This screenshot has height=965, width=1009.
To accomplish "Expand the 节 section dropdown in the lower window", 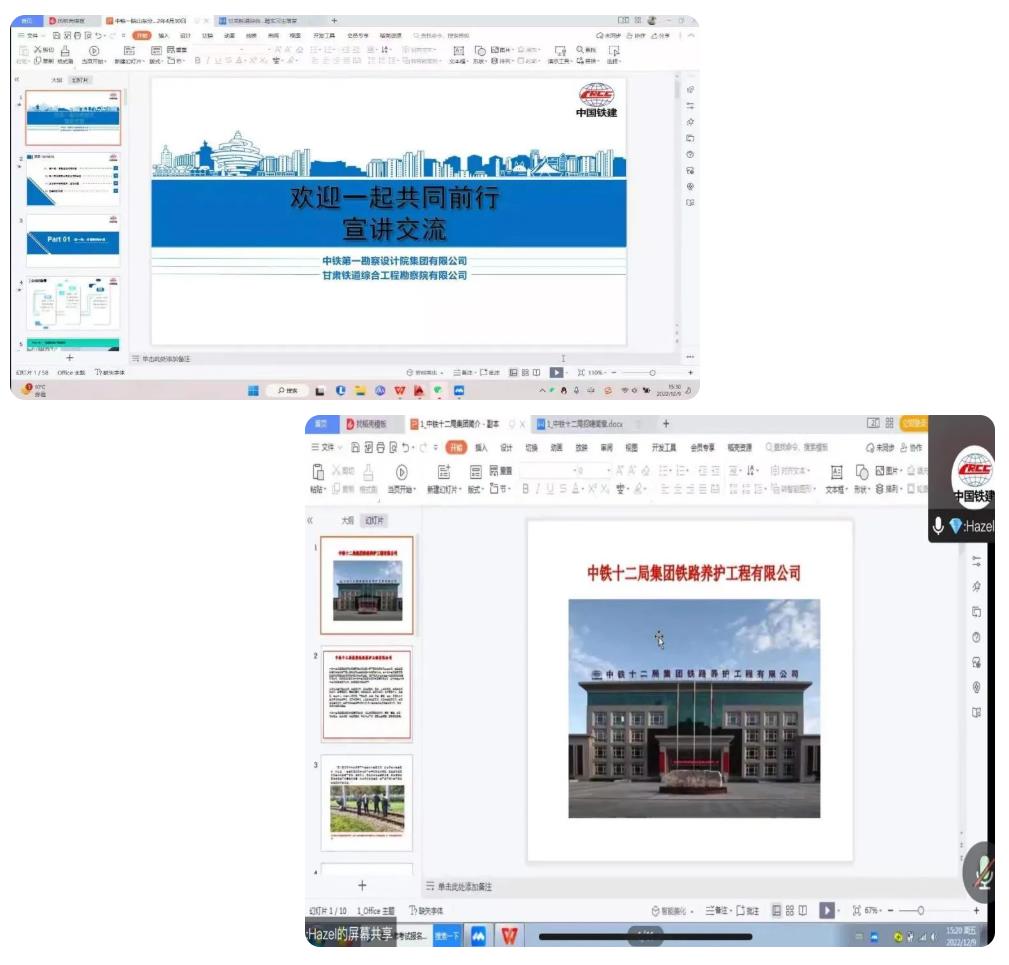I will click(x=499, y=489).
